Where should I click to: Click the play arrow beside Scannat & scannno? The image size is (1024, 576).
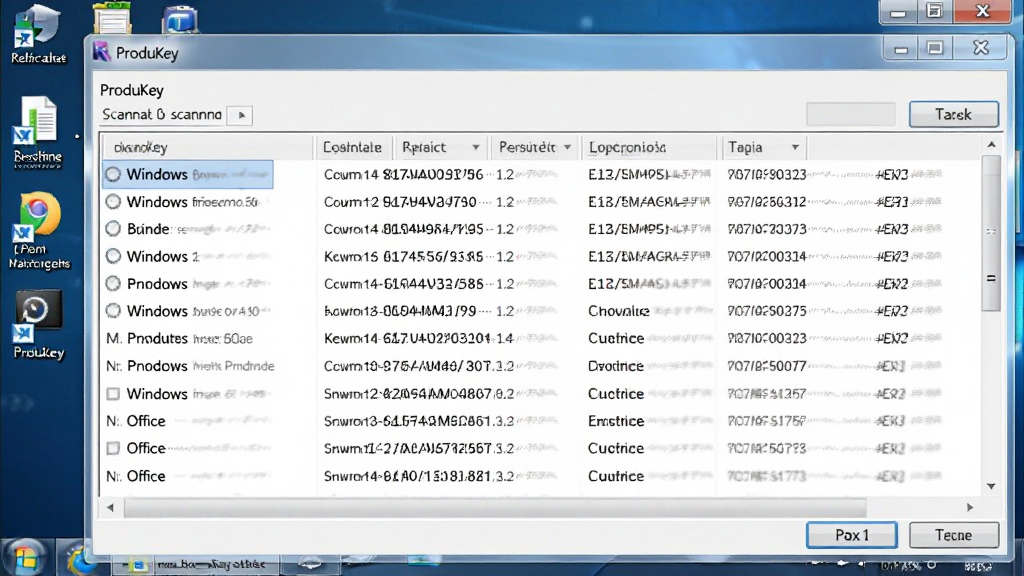[241, 115]
